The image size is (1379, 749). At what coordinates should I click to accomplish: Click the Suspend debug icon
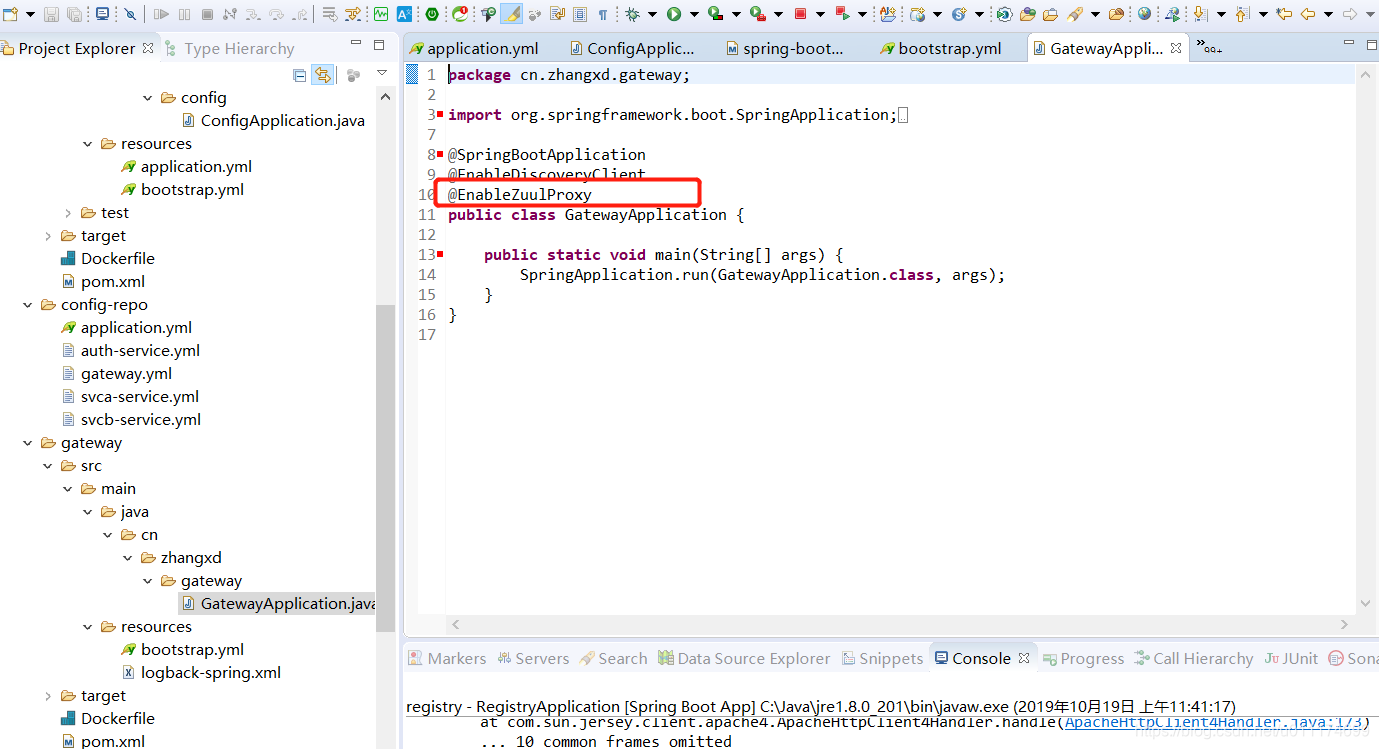(x=184, y=14)
